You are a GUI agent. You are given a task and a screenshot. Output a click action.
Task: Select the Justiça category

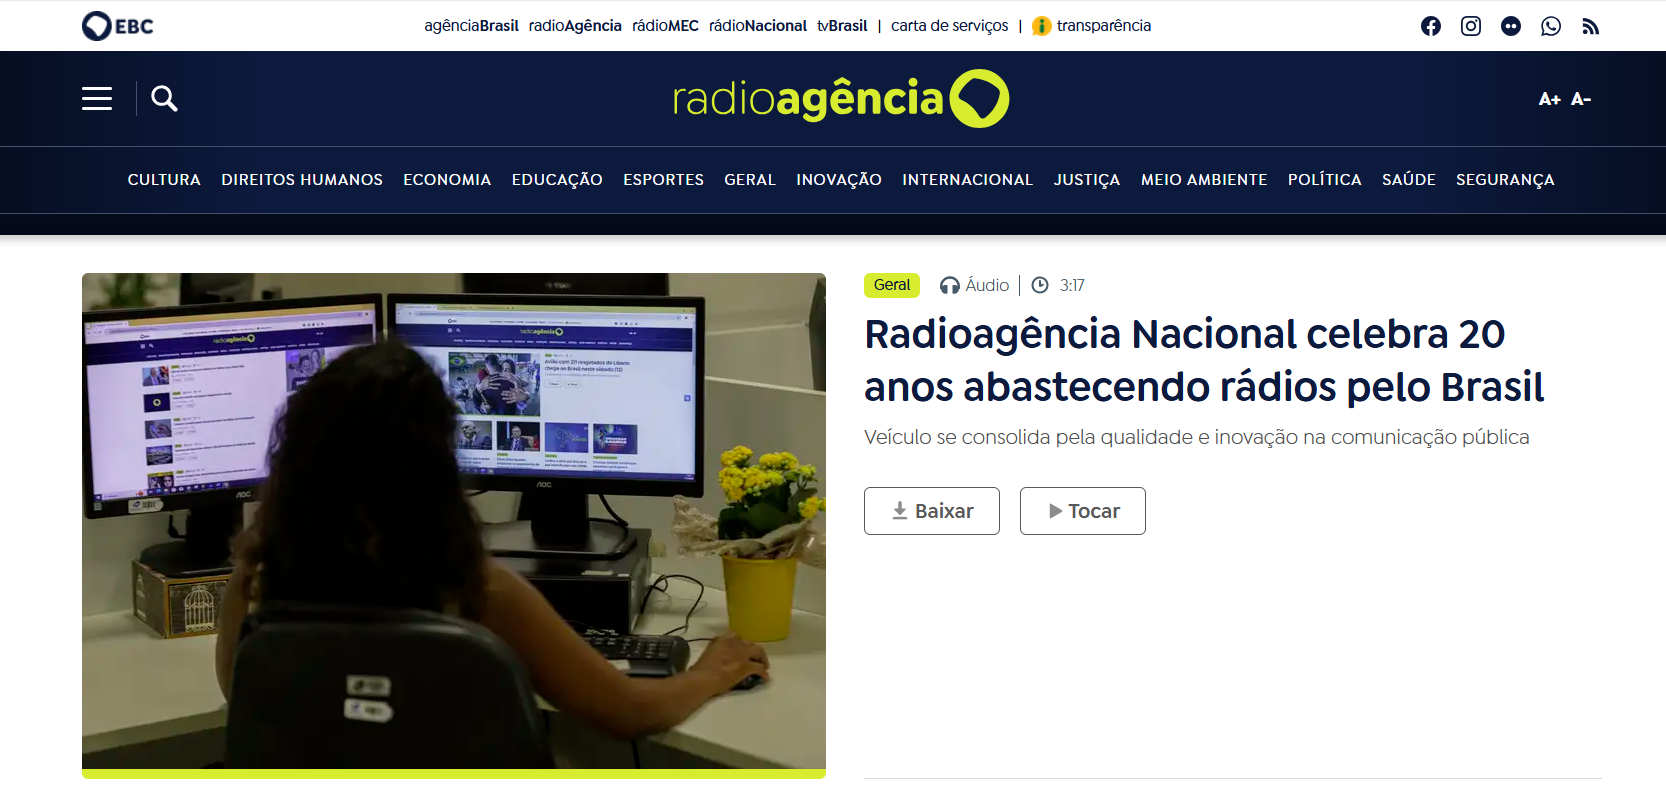tap(1087, 180)
